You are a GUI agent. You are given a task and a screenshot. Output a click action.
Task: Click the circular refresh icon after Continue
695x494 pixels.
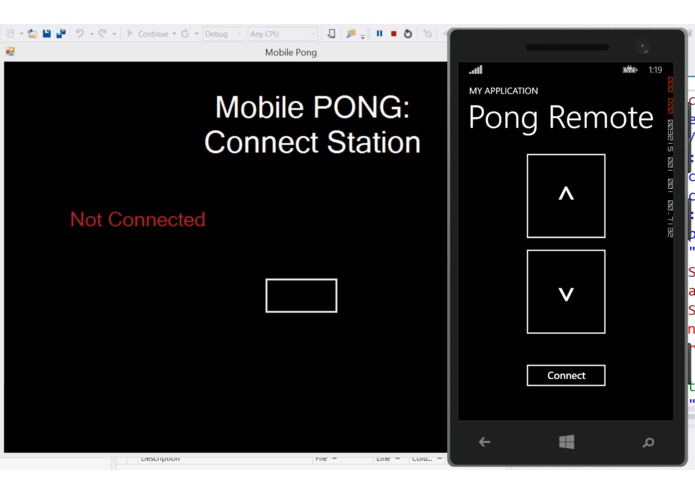pos(185,34)
